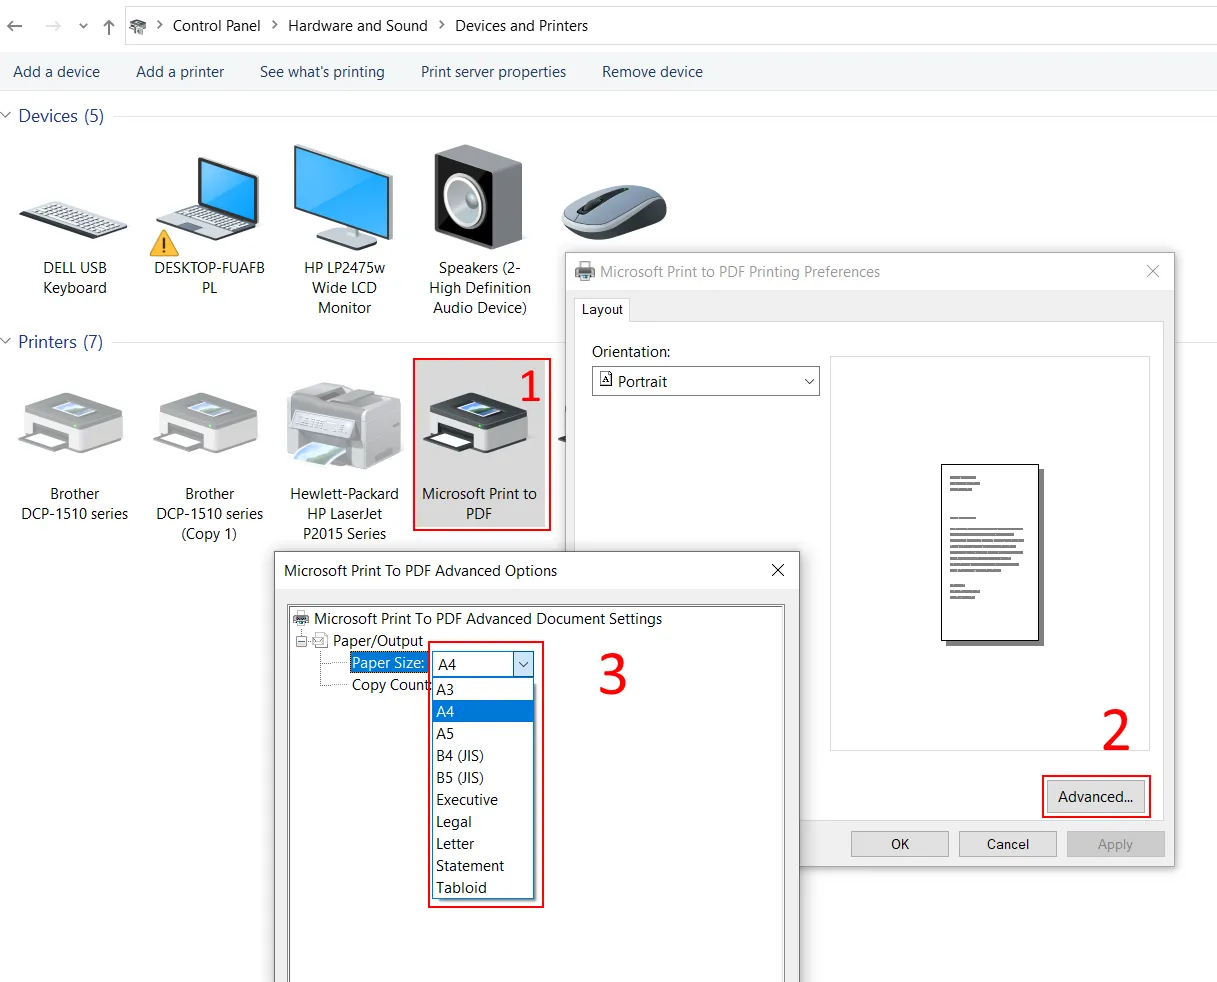Choose Executive paper size
This screenshot has width=1217, height=982.
point(483,799)
